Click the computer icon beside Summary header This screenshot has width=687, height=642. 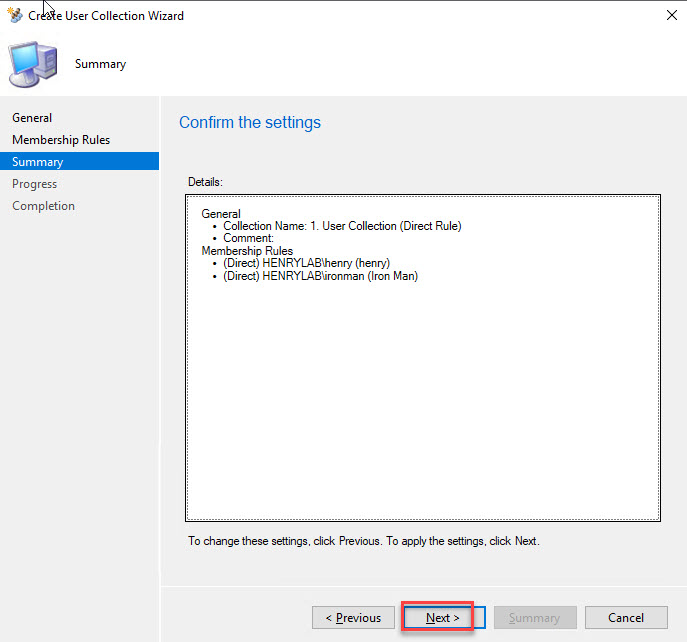point(32,63)
